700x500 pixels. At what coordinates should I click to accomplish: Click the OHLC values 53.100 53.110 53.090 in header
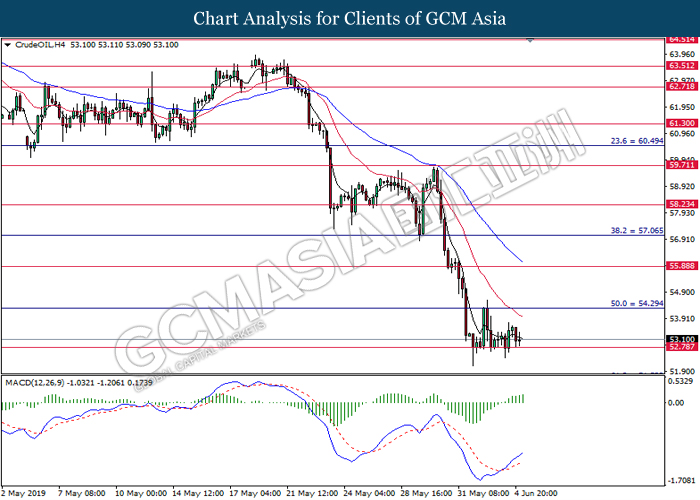pyautogui.click(x=110, y=45)
